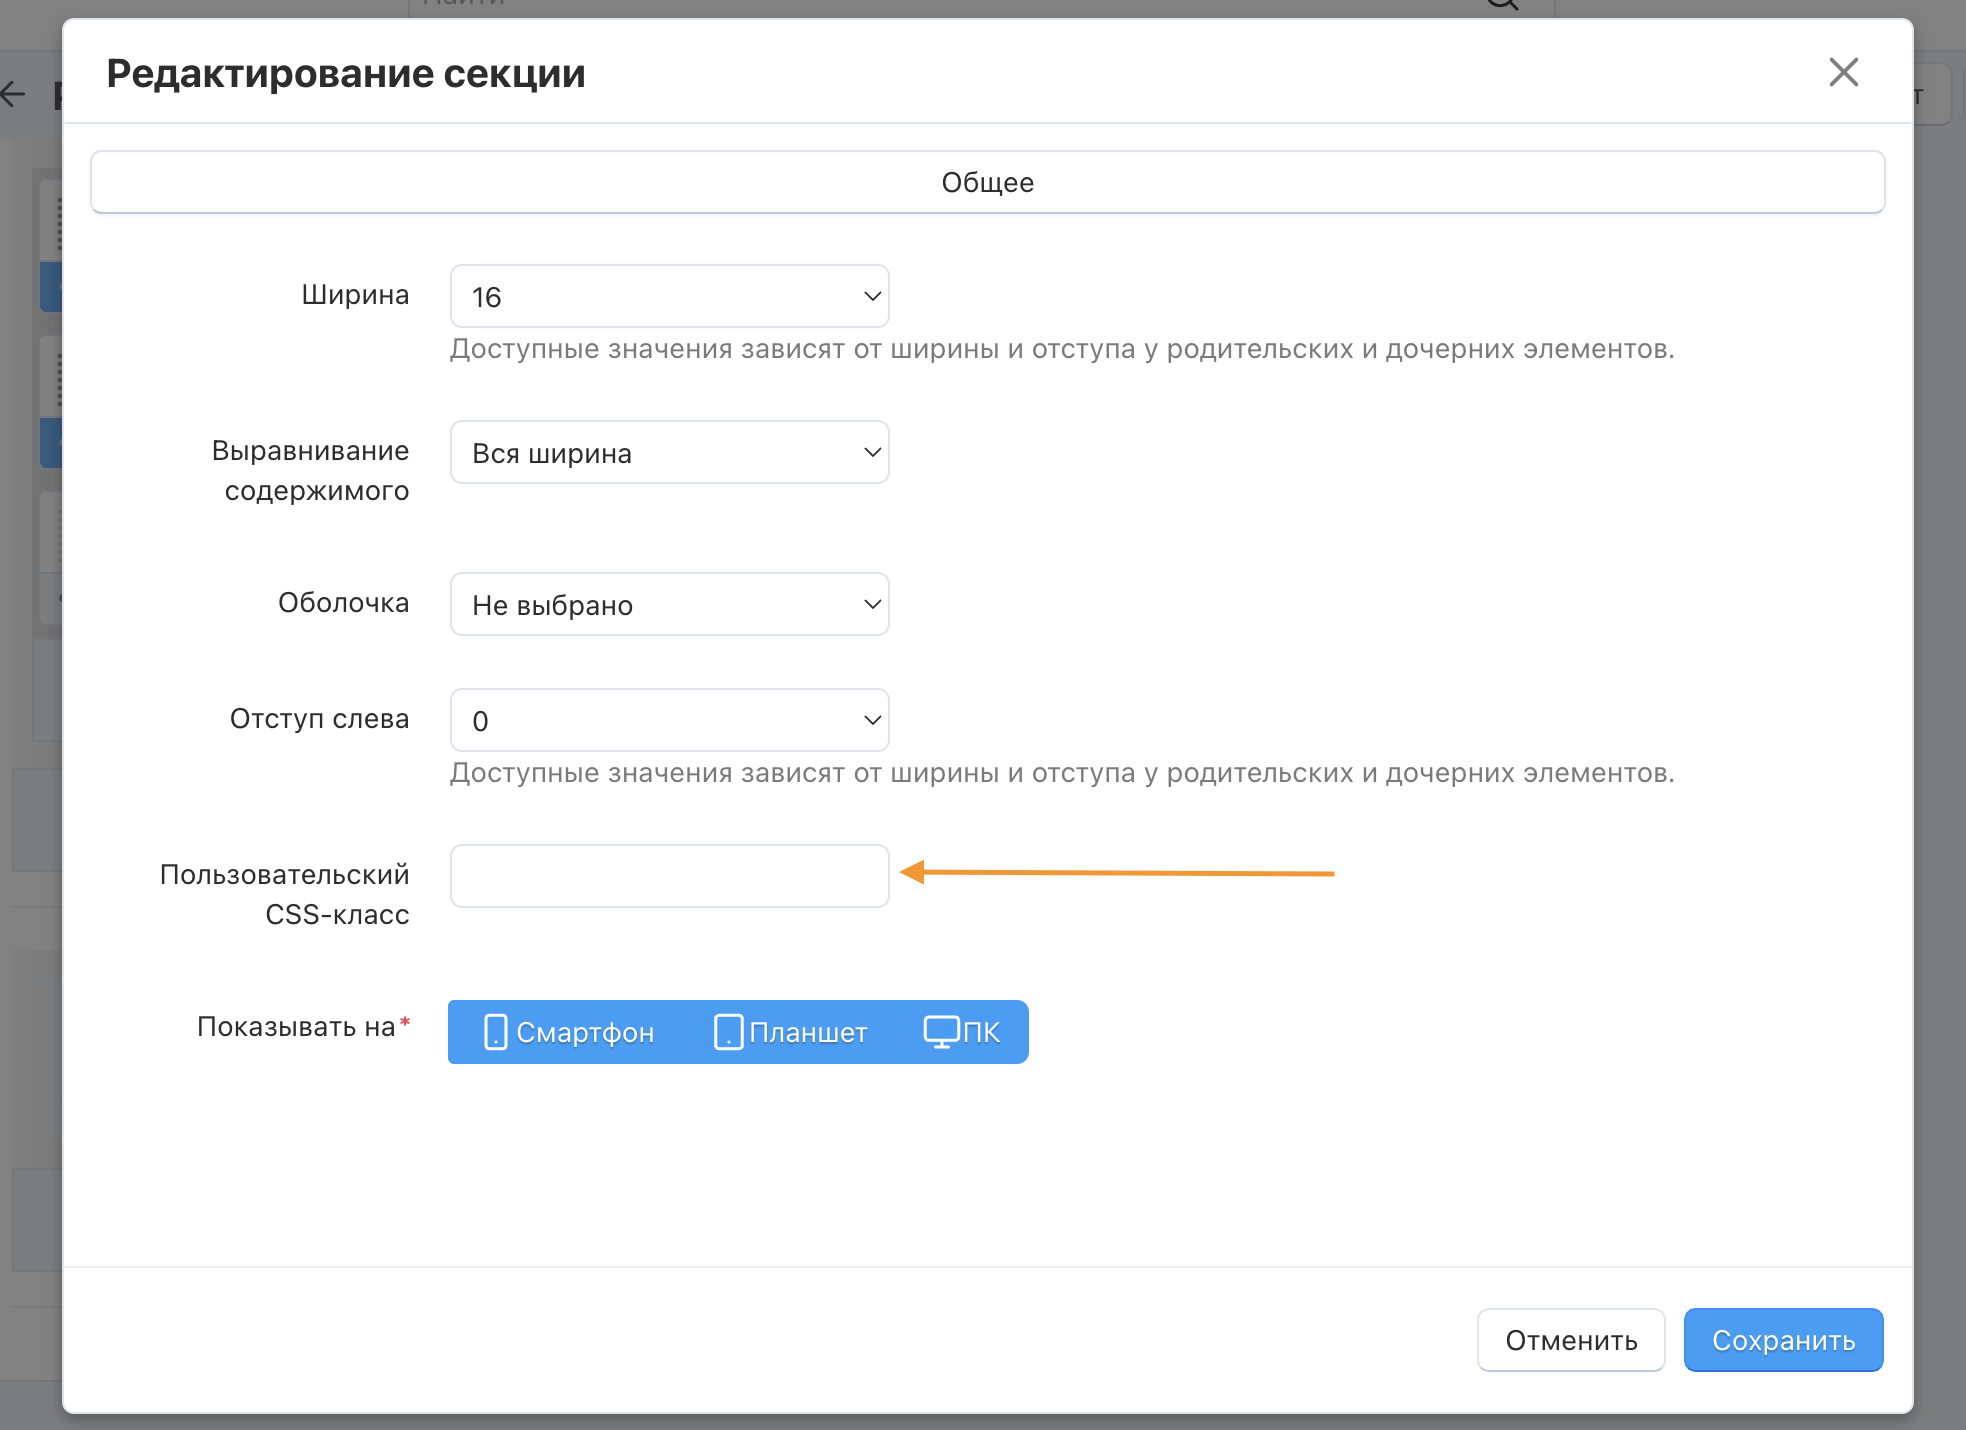Screen dimensions: 1966x1430
Task: Select the Общее tab
Action: [x=987, y=183]
